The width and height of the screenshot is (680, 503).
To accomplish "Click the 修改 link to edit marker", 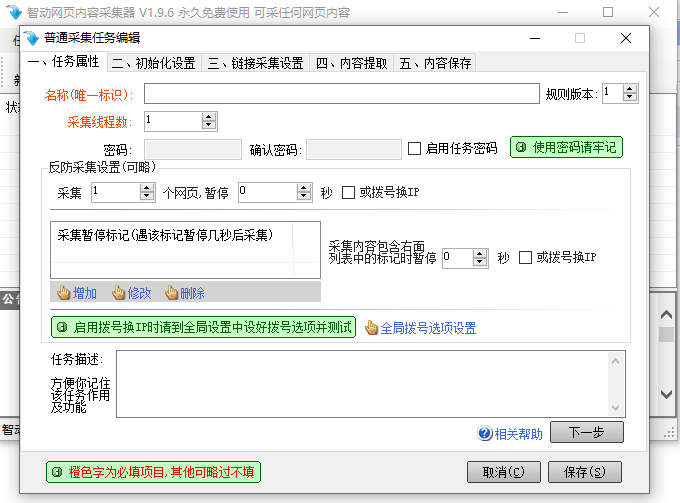I will click(139, 294).
